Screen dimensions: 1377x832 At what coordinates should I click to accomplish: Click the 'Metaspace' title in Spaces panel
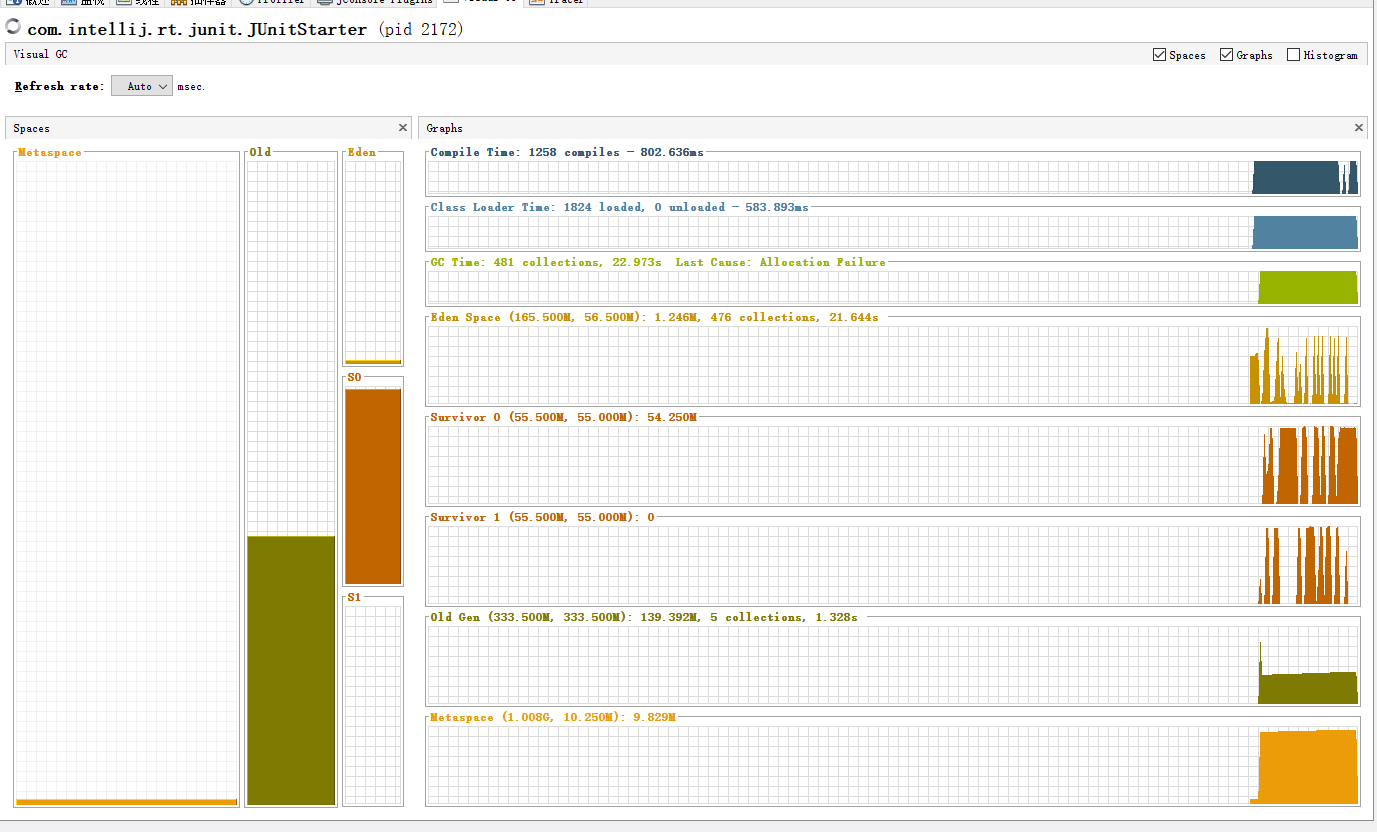coord(50,152)
